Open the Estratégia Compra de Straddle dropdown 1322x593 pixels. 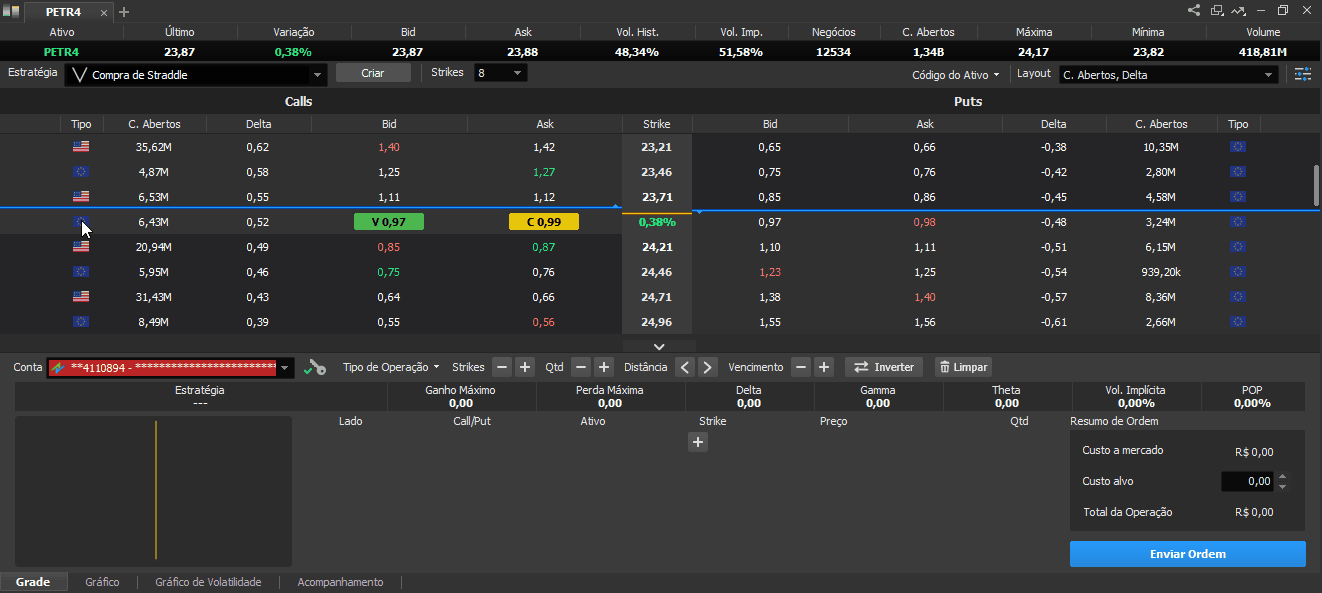tap(196, 75)
